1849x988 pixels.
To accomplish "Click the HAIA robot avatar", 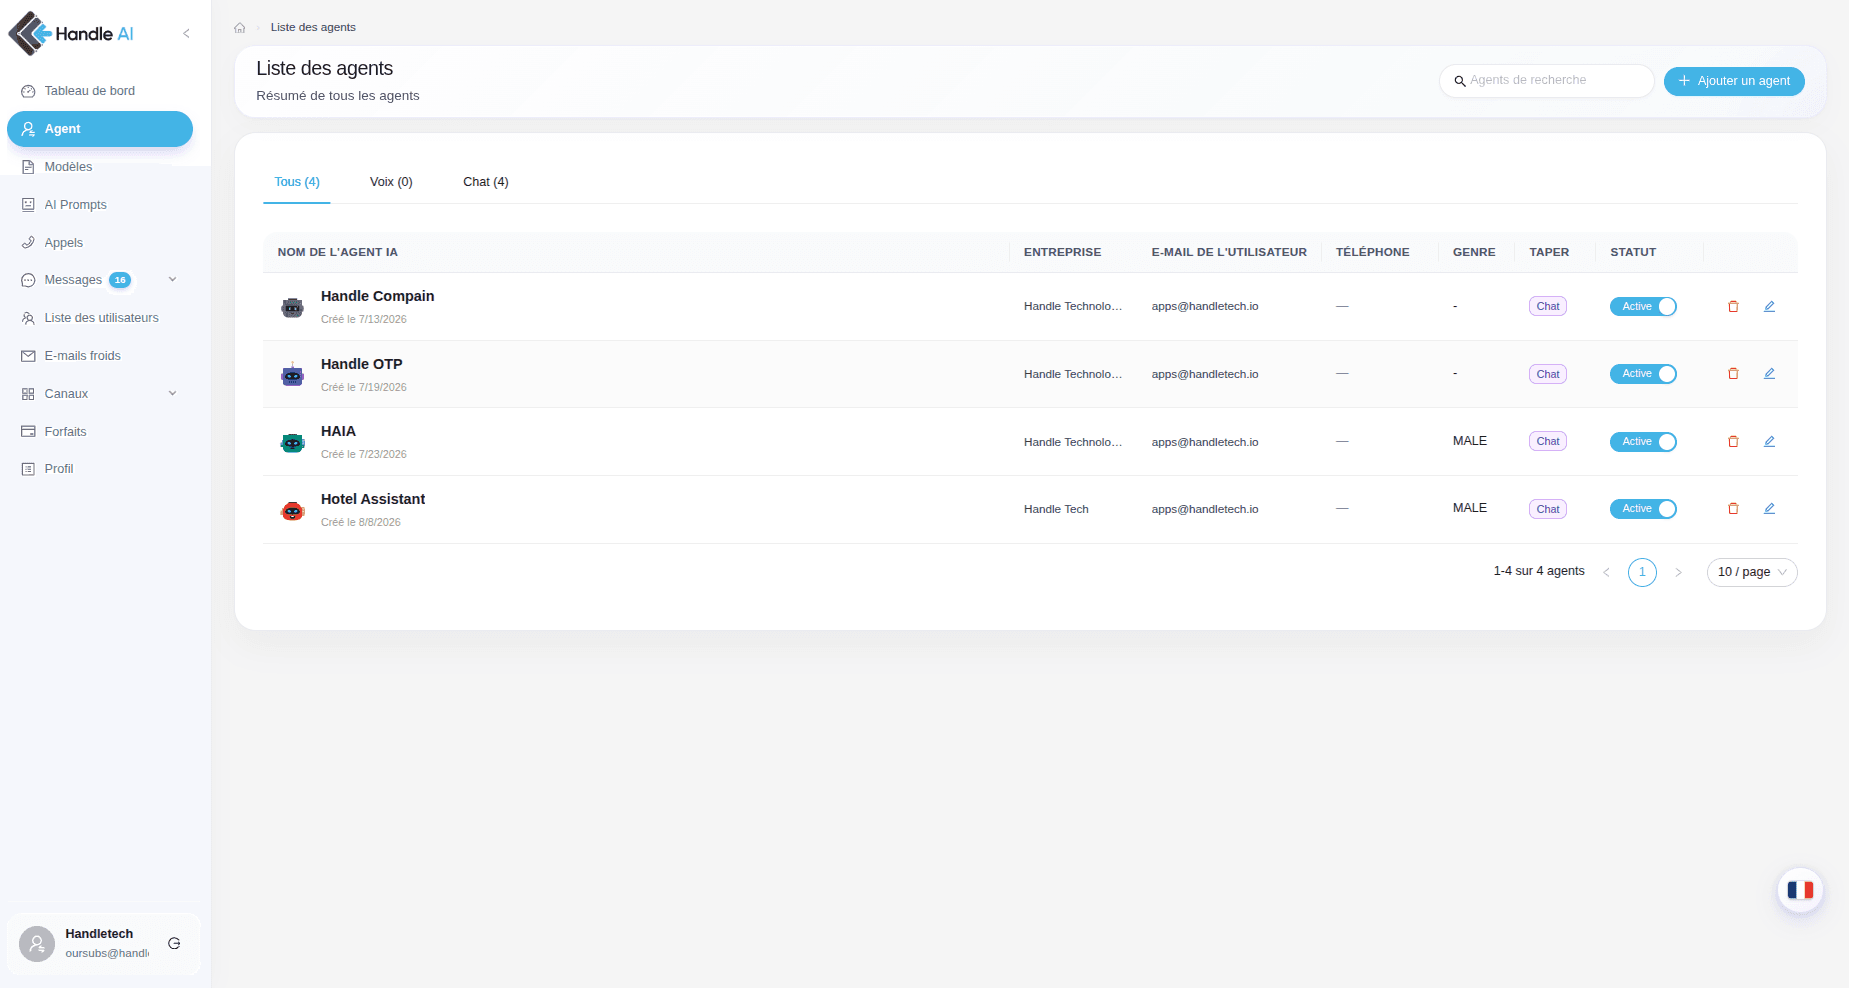I will [292, 442].
